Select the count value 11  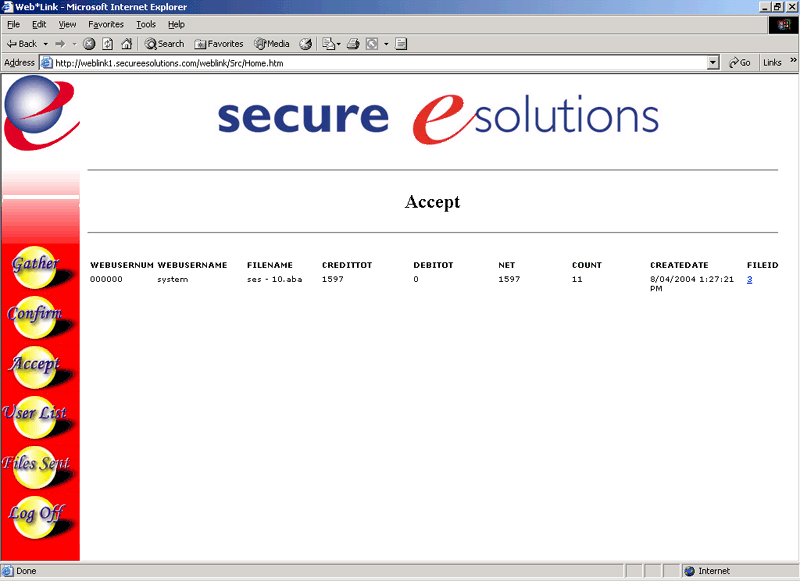(x=577, y=280)
